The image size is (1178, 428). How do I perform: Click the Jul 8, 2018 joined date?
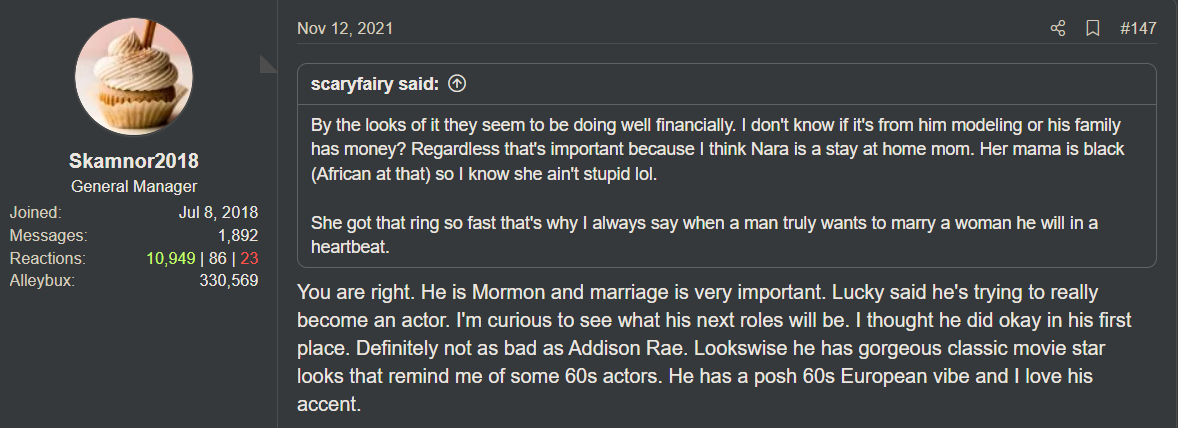[218, 212]
